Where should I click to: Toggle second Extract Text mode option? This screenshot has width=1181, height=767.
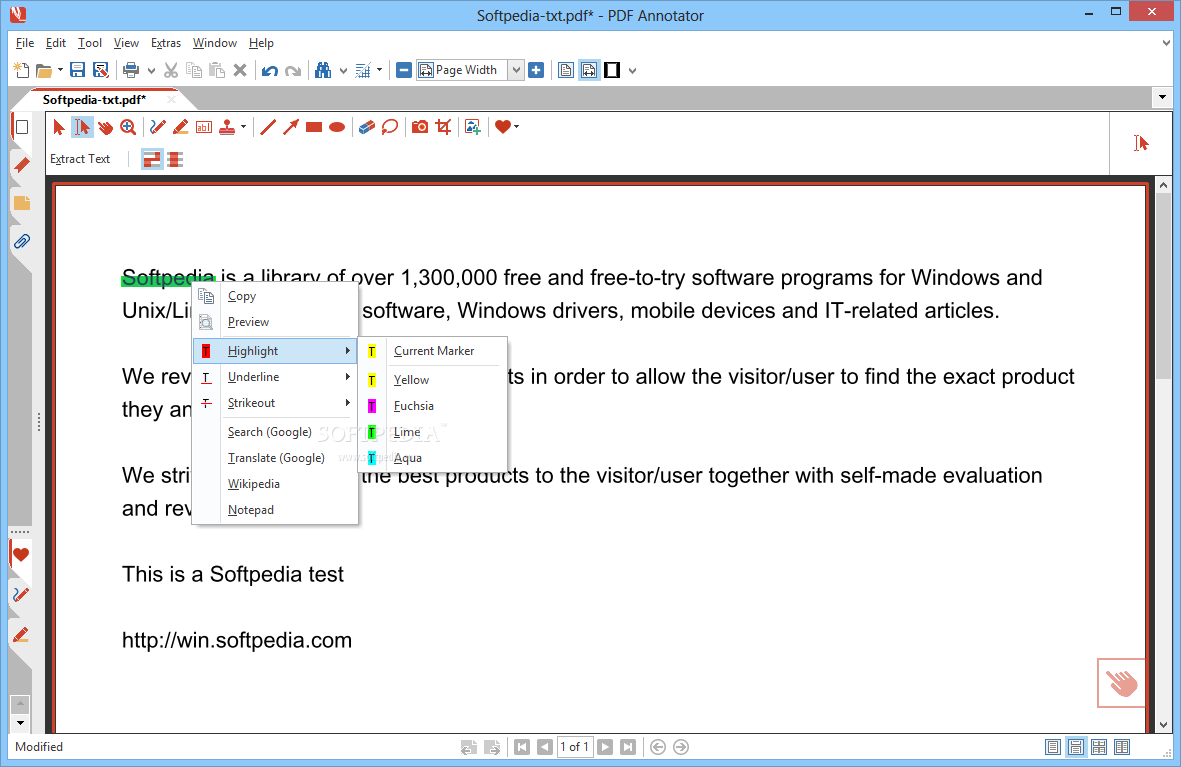pos(175,159)
